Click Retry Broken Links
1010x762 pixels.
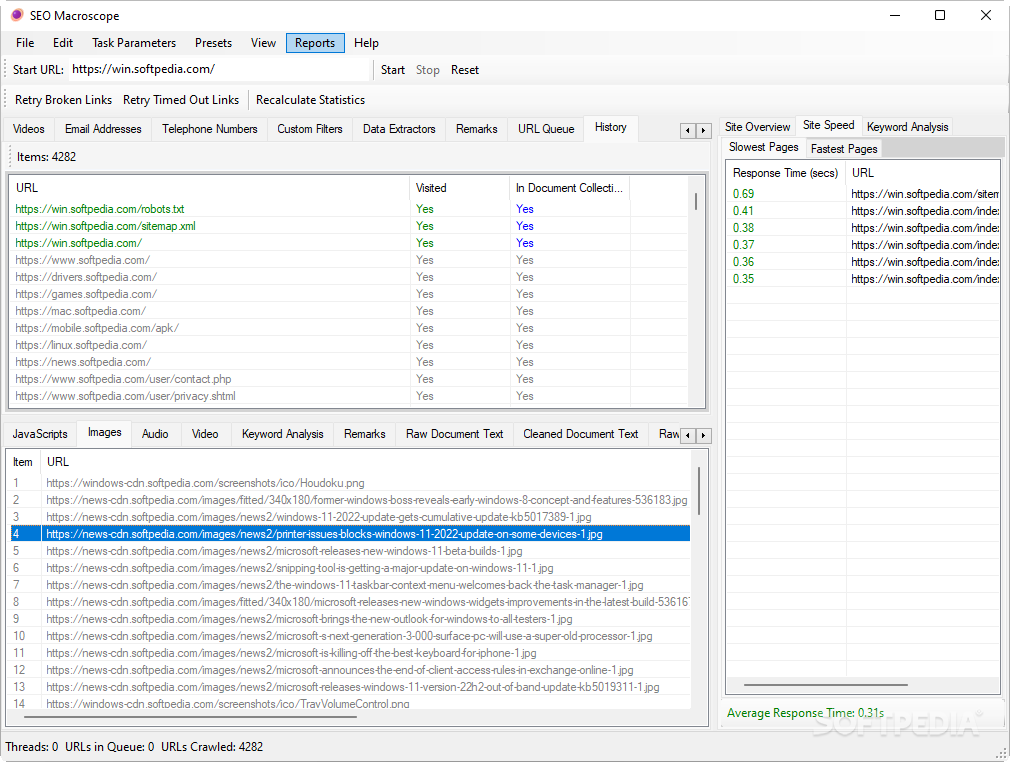(63, 100)
